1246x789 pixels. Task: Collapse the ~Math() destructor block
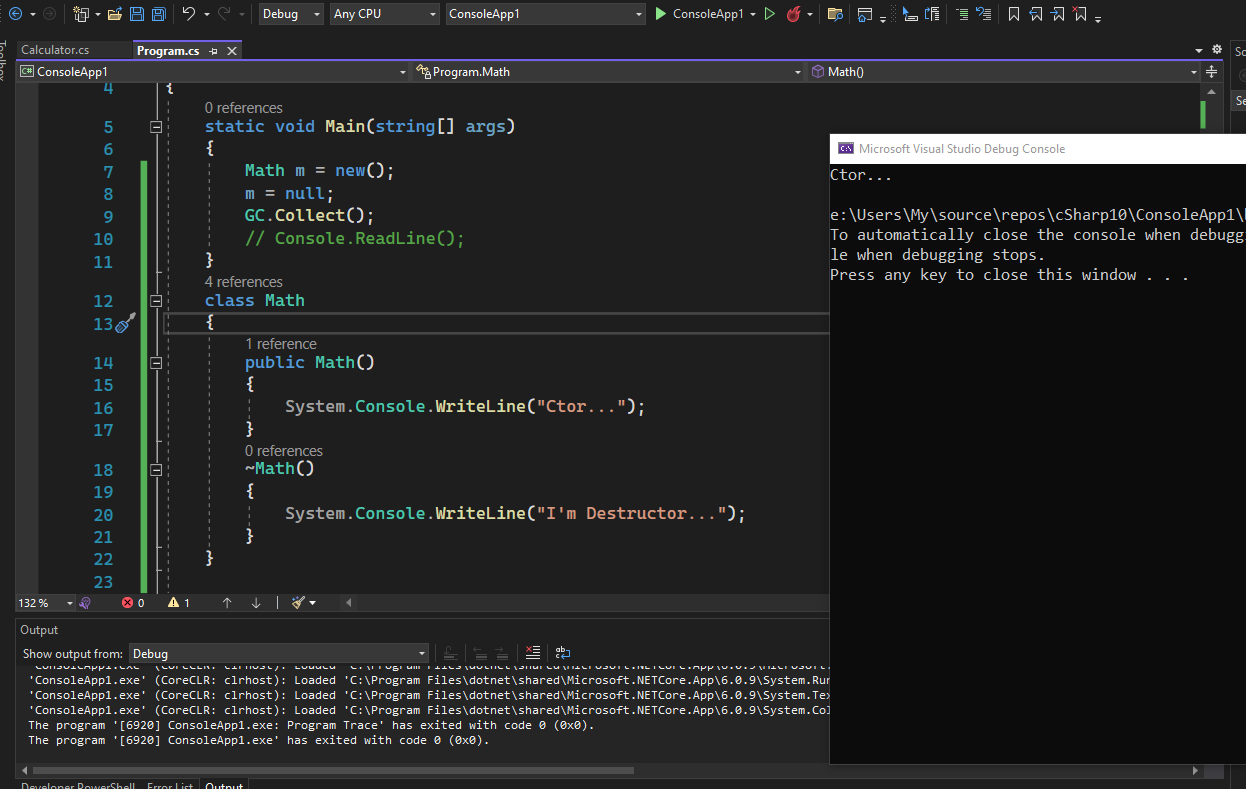156,469
